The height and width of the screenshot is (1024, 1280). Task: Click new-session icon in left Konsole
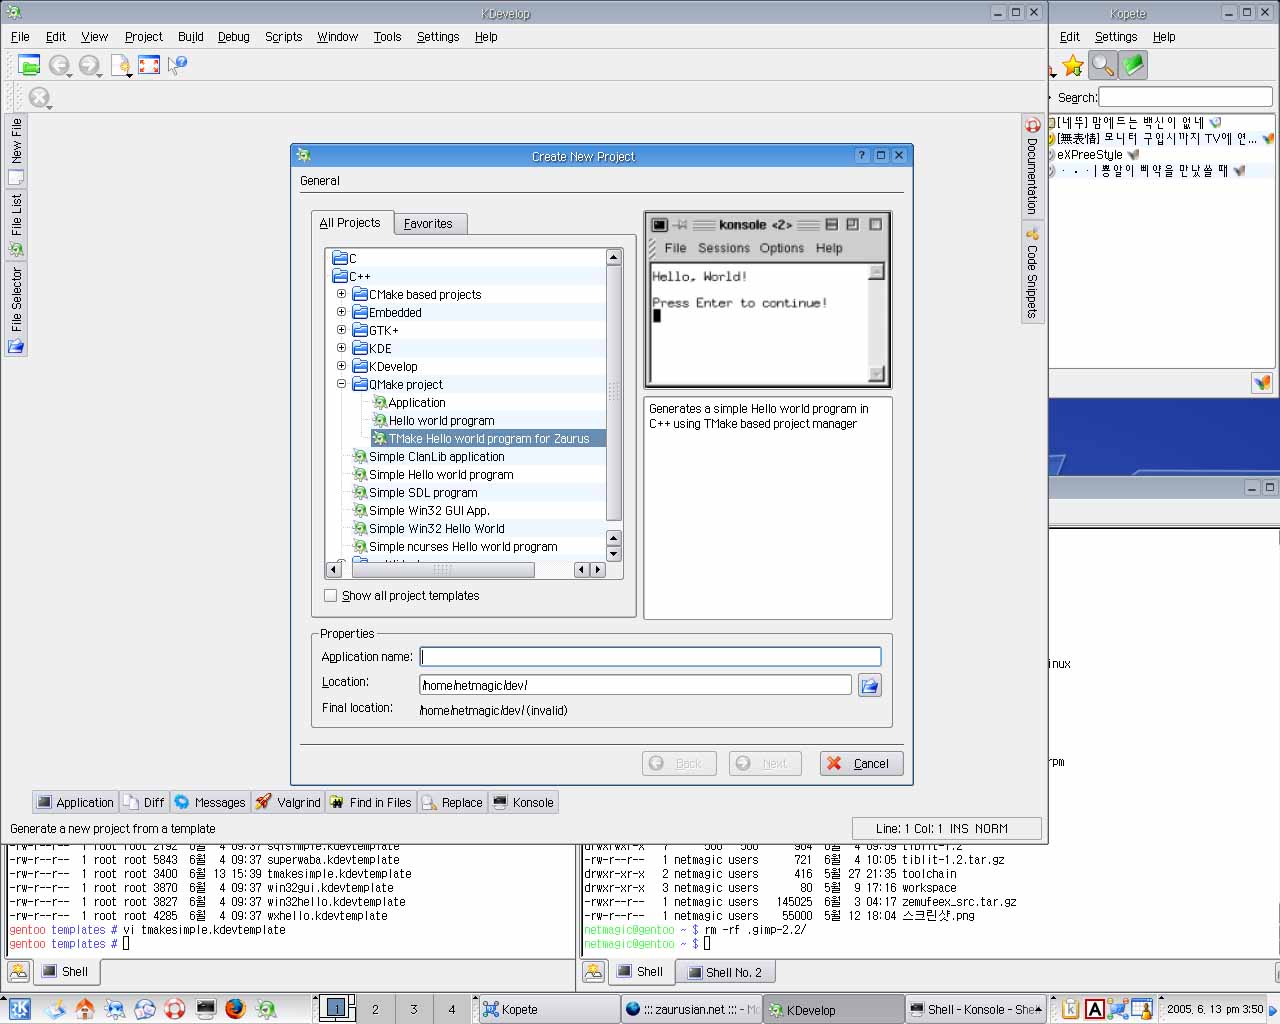coord(18,971)
